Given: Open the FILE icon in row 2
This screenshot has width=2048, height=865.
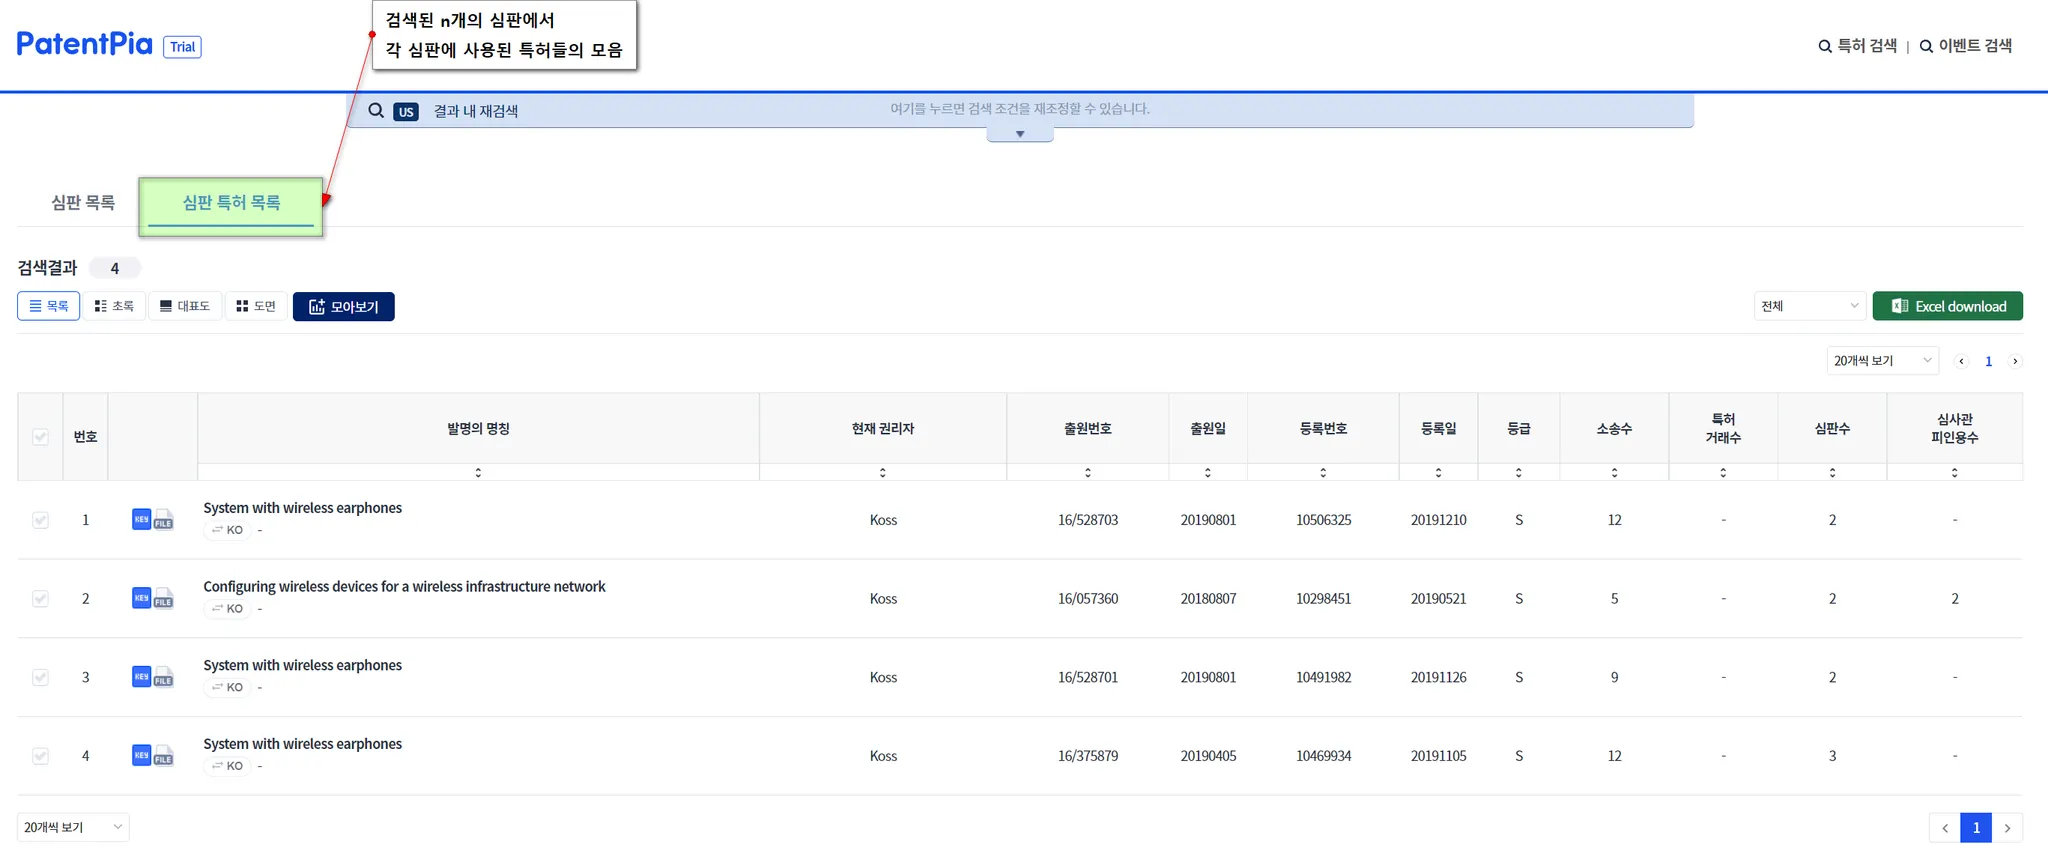Looking at the screenshot, I should [x=164, y=599].
